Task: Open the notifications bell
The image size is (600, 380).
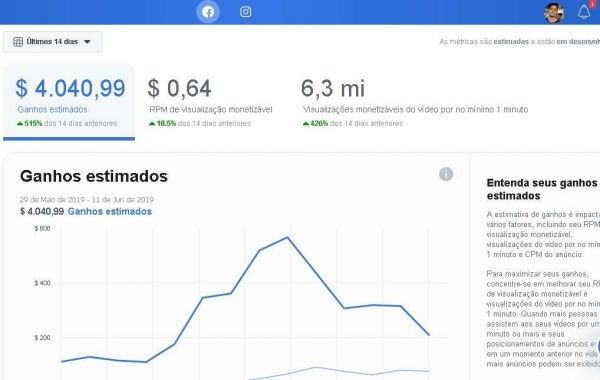Action: 584,12
